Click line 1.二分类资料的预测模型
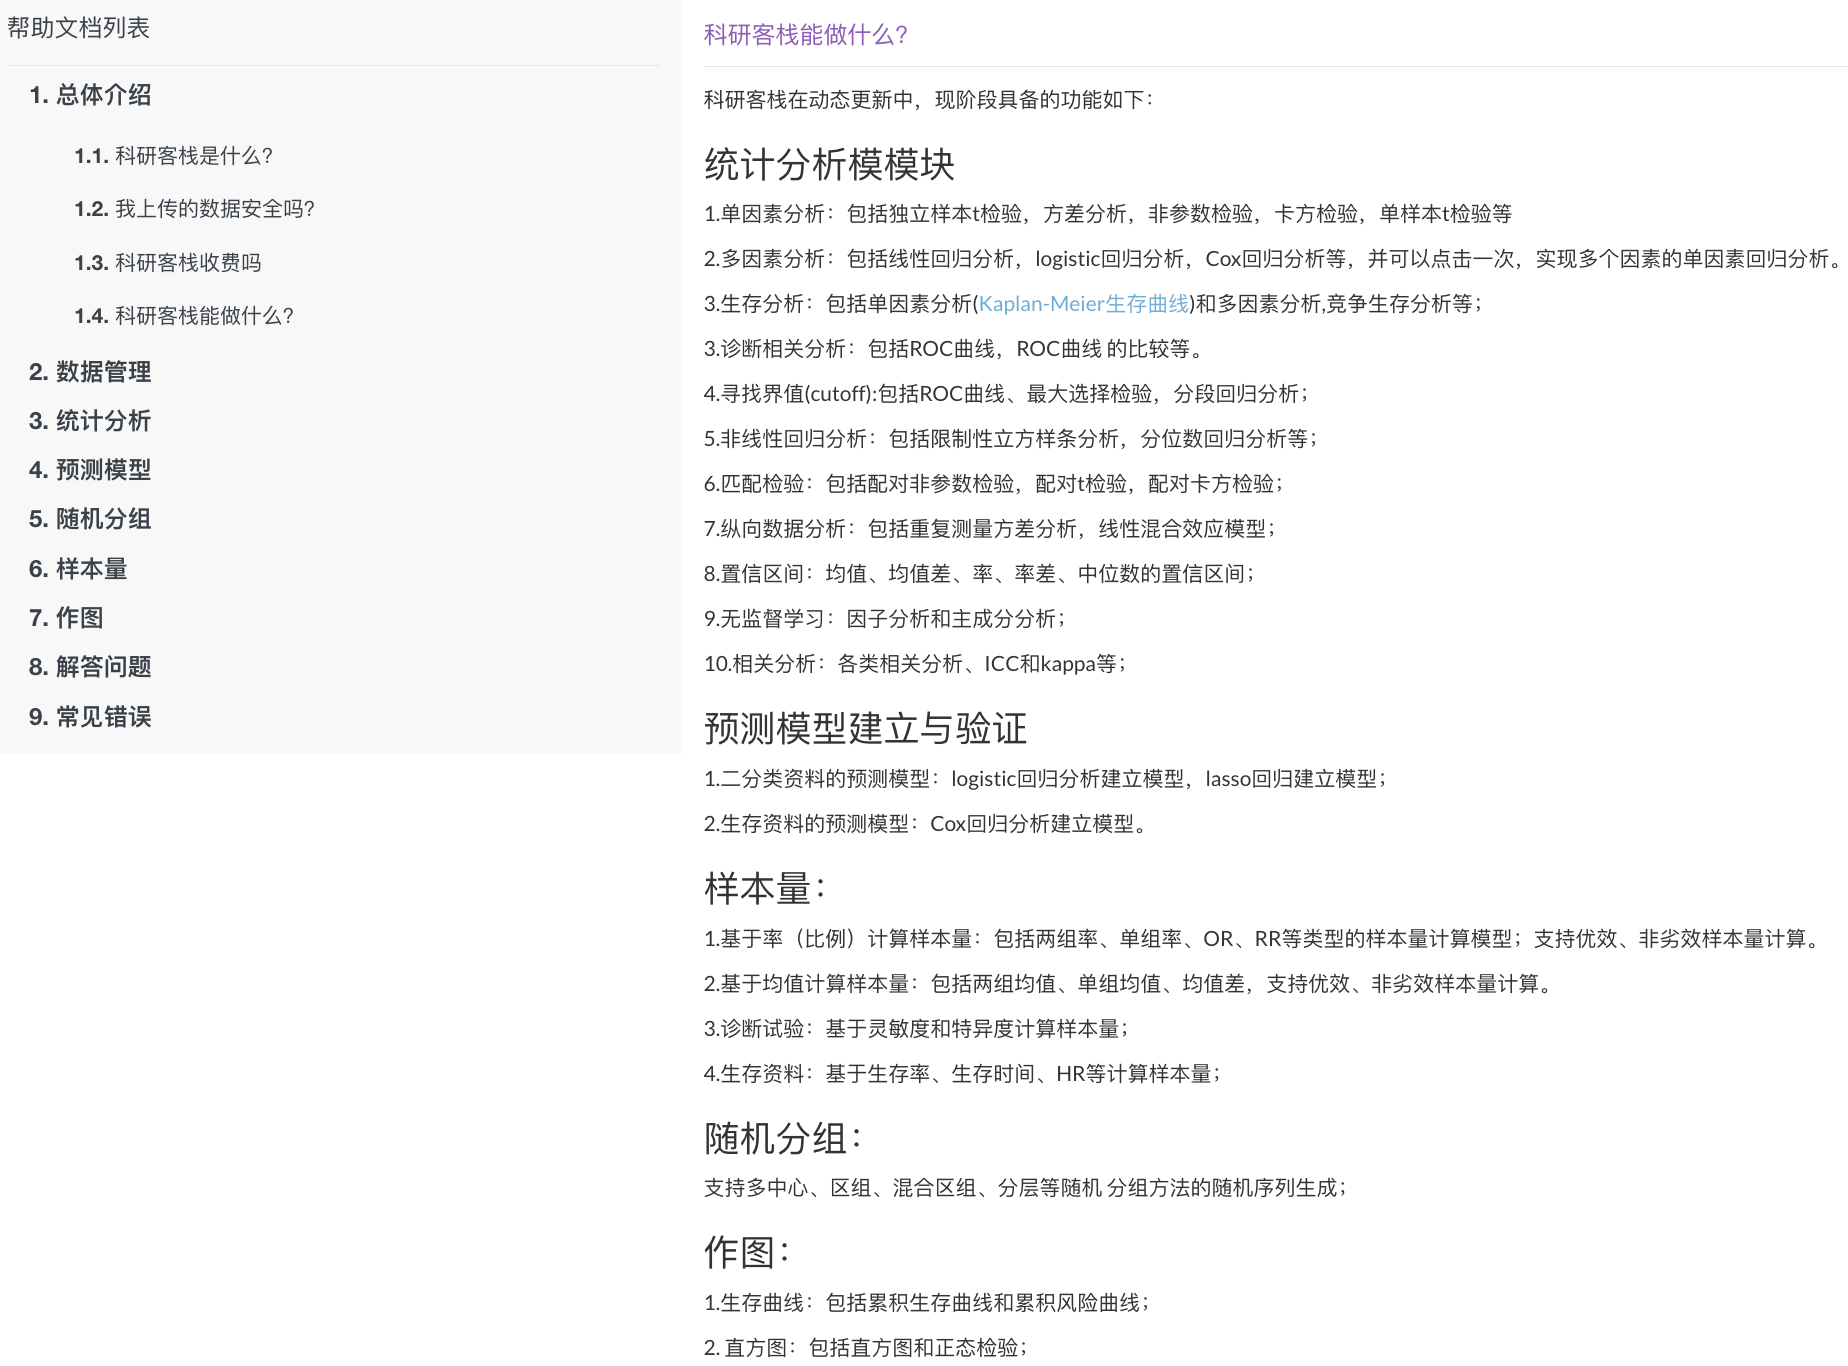1848x1366 pixels. pyautogui.click(x=1045, y=779)
